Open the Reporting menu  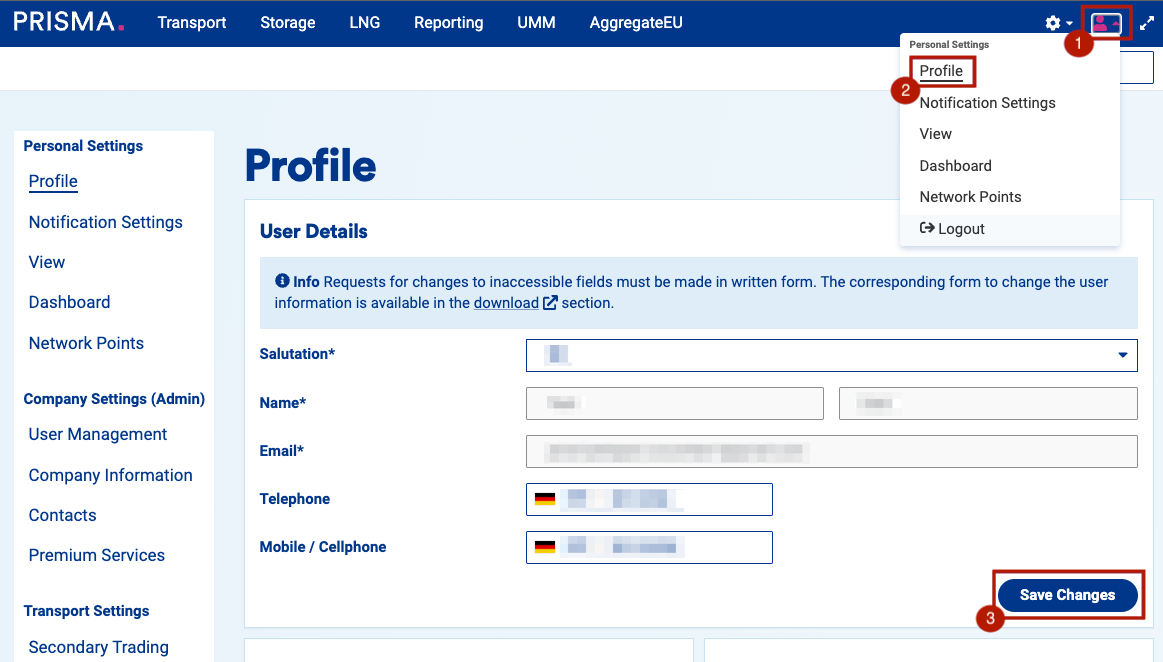click(x=448, y=22)
